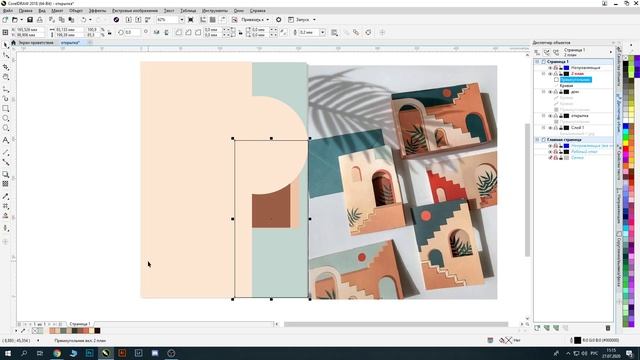Toggle visibility eye of the Направляющие layer on Страница 1
Screen dimensions: 640x360
pos(550,68)
